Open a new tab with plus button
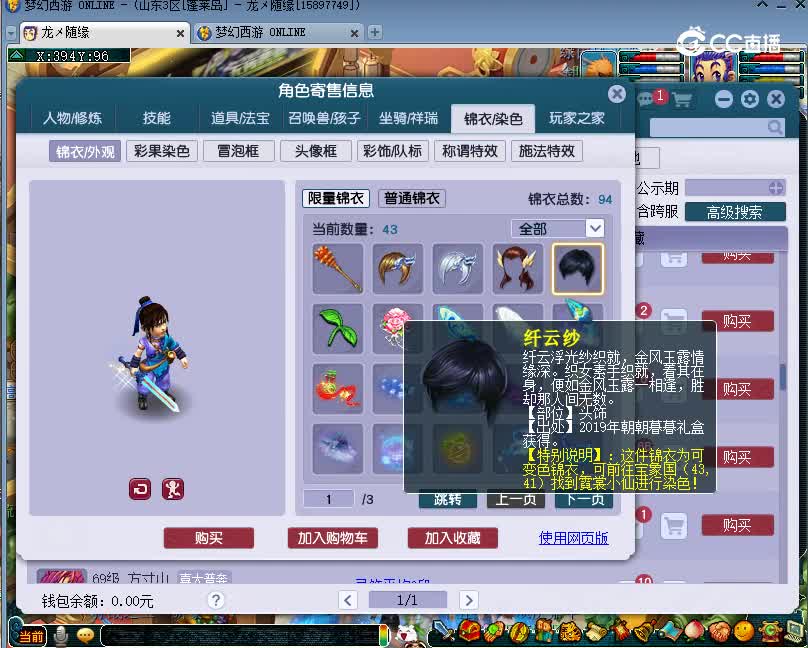This screenshot has height=648, width=808. tap(375, 32)
